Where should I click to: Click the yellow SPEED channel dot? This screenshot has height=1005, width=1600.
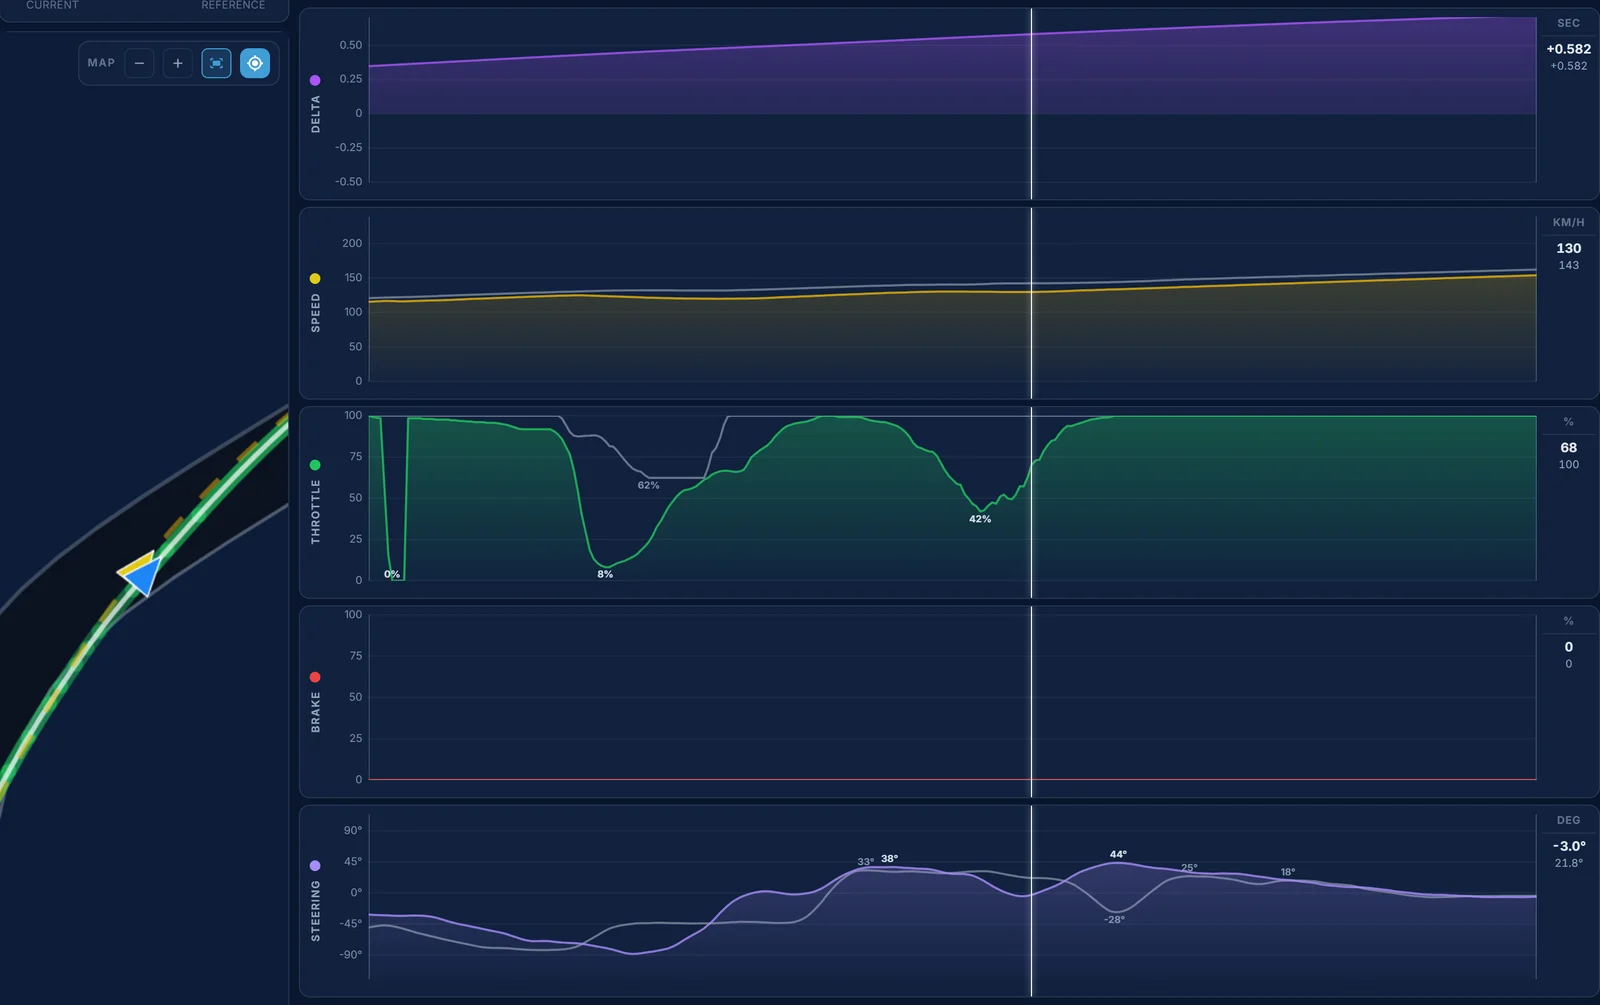tap(315, 279)
